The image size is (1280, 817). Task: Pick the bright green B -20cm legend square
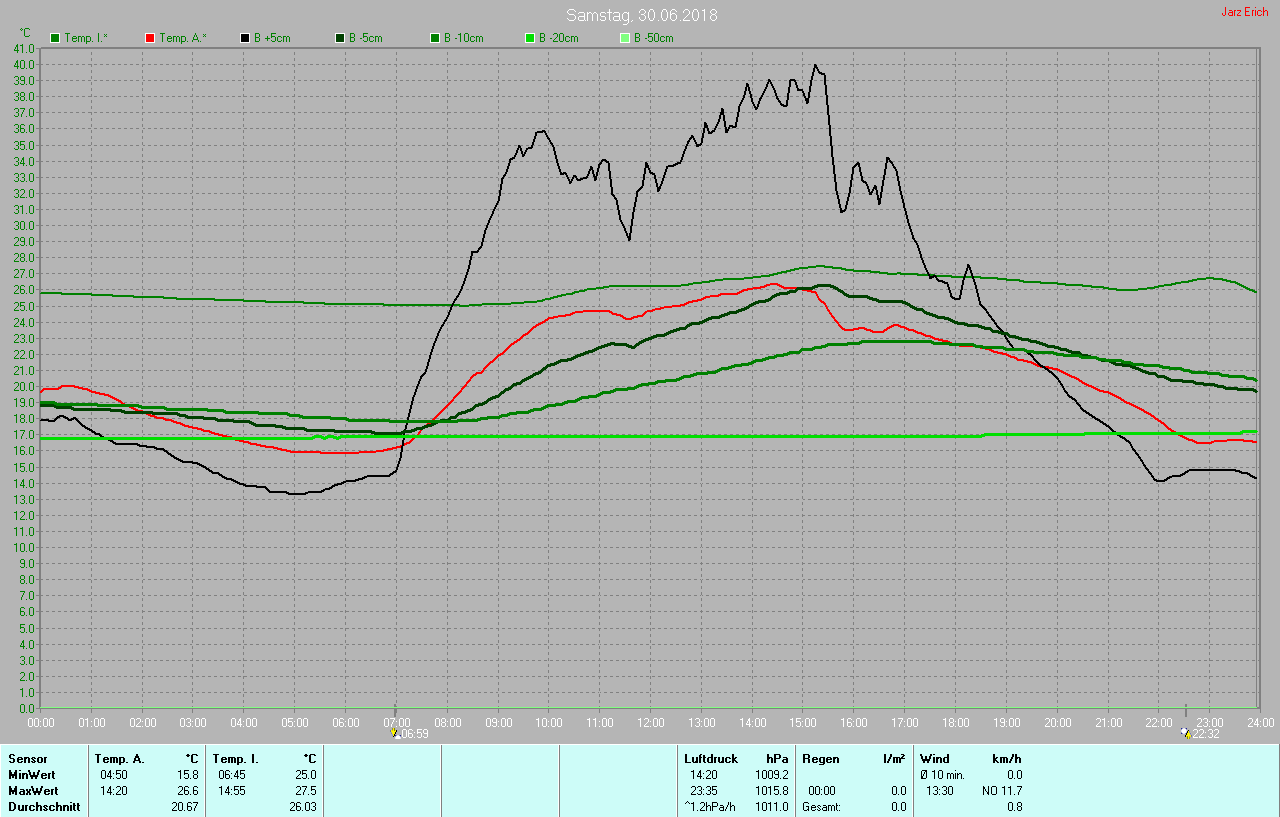pos(530,38)
